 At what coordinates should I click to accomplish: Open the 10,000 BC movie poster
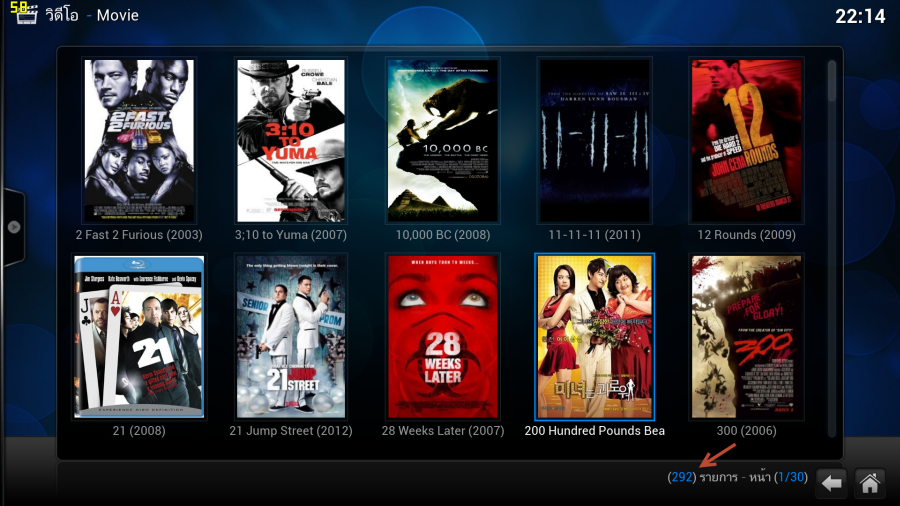(443, 141)
